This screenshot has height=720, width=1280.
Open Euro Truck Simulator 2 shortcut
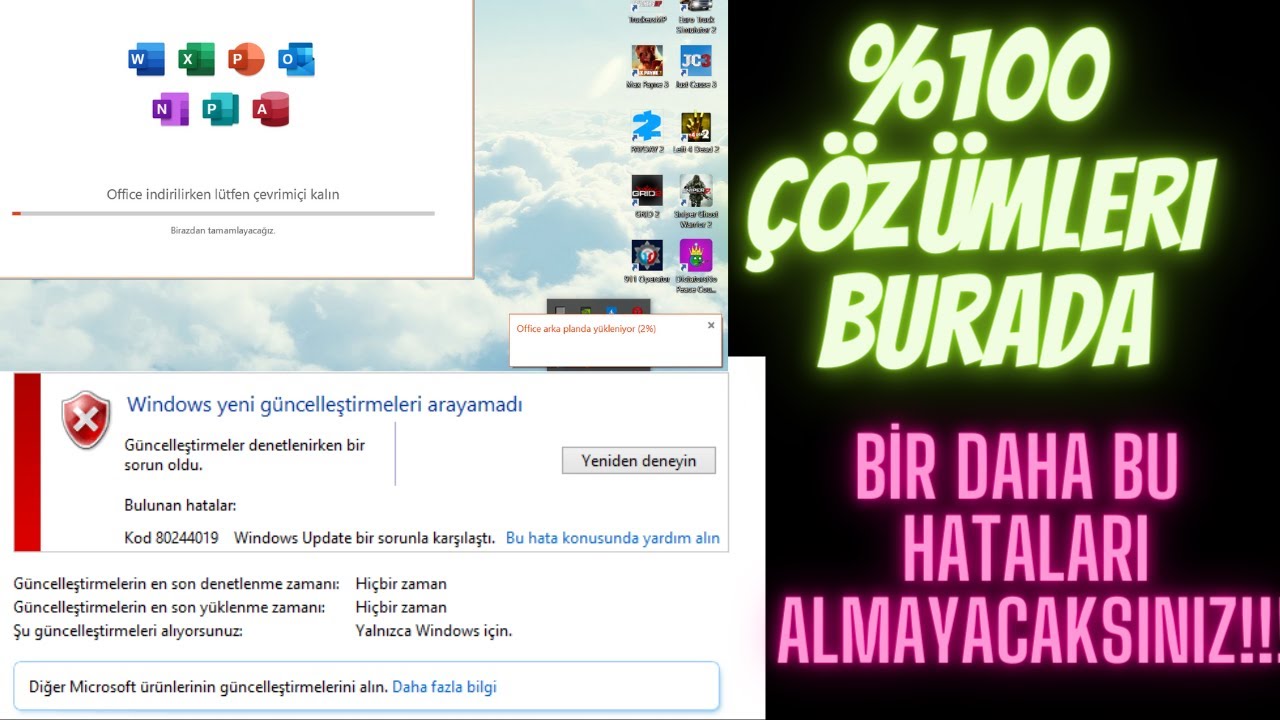pos(696,15)
